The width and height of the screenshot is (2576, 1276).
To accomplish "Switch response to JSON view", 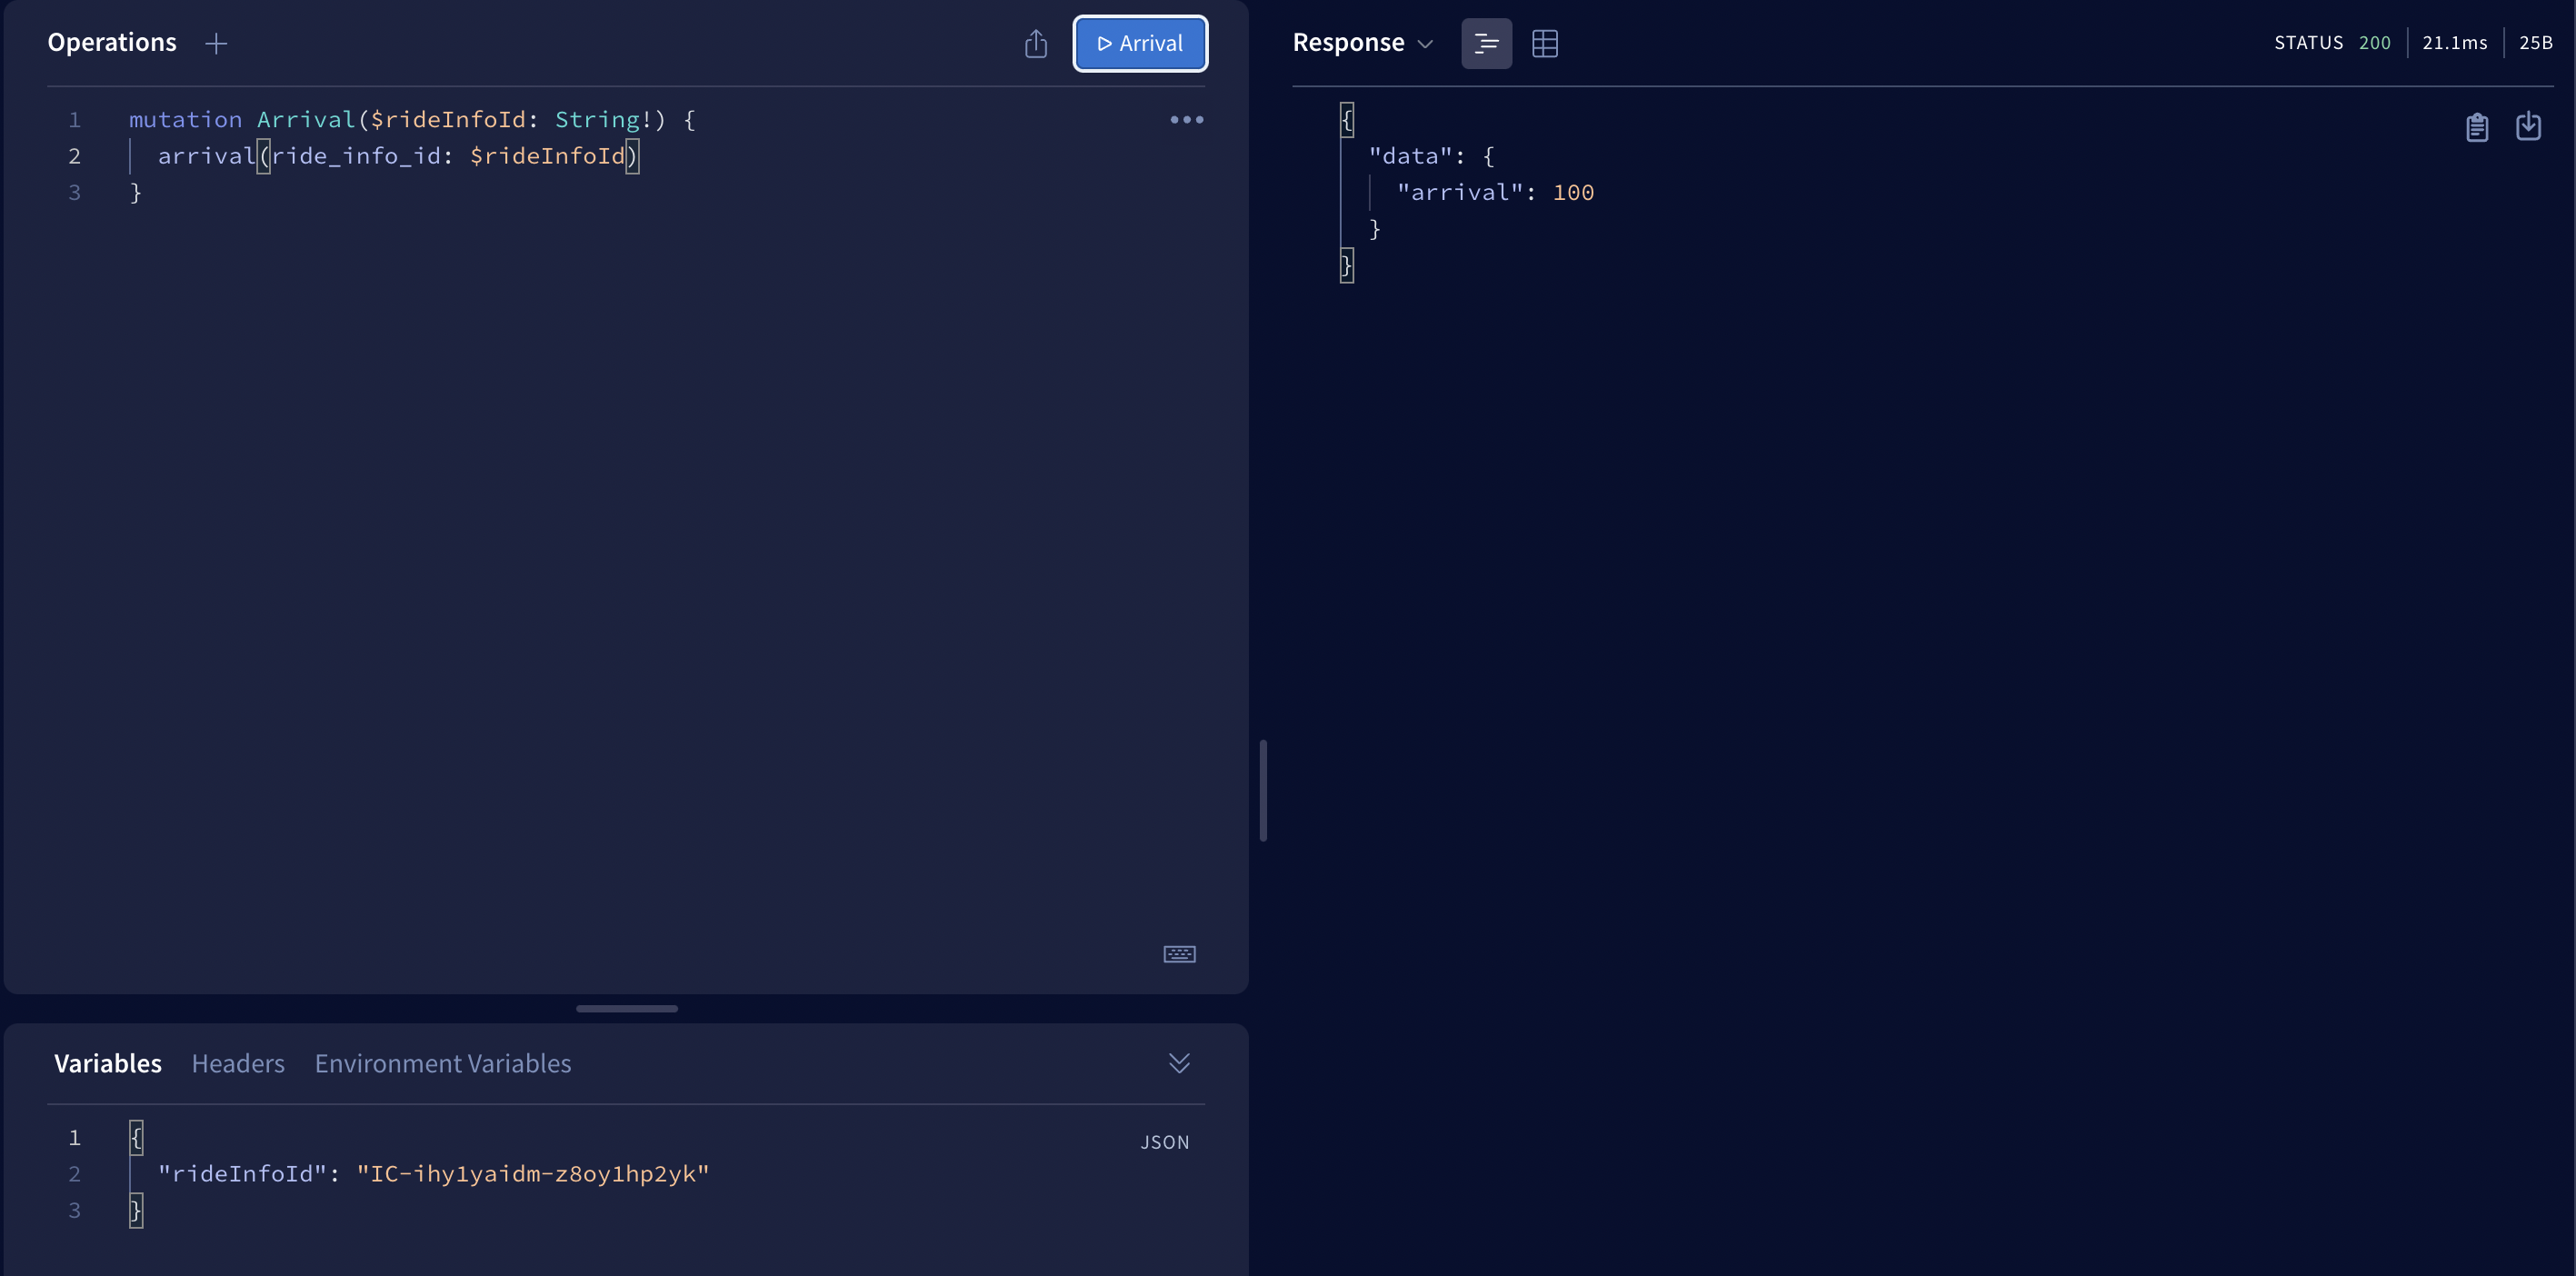I will pos(1486,43).
